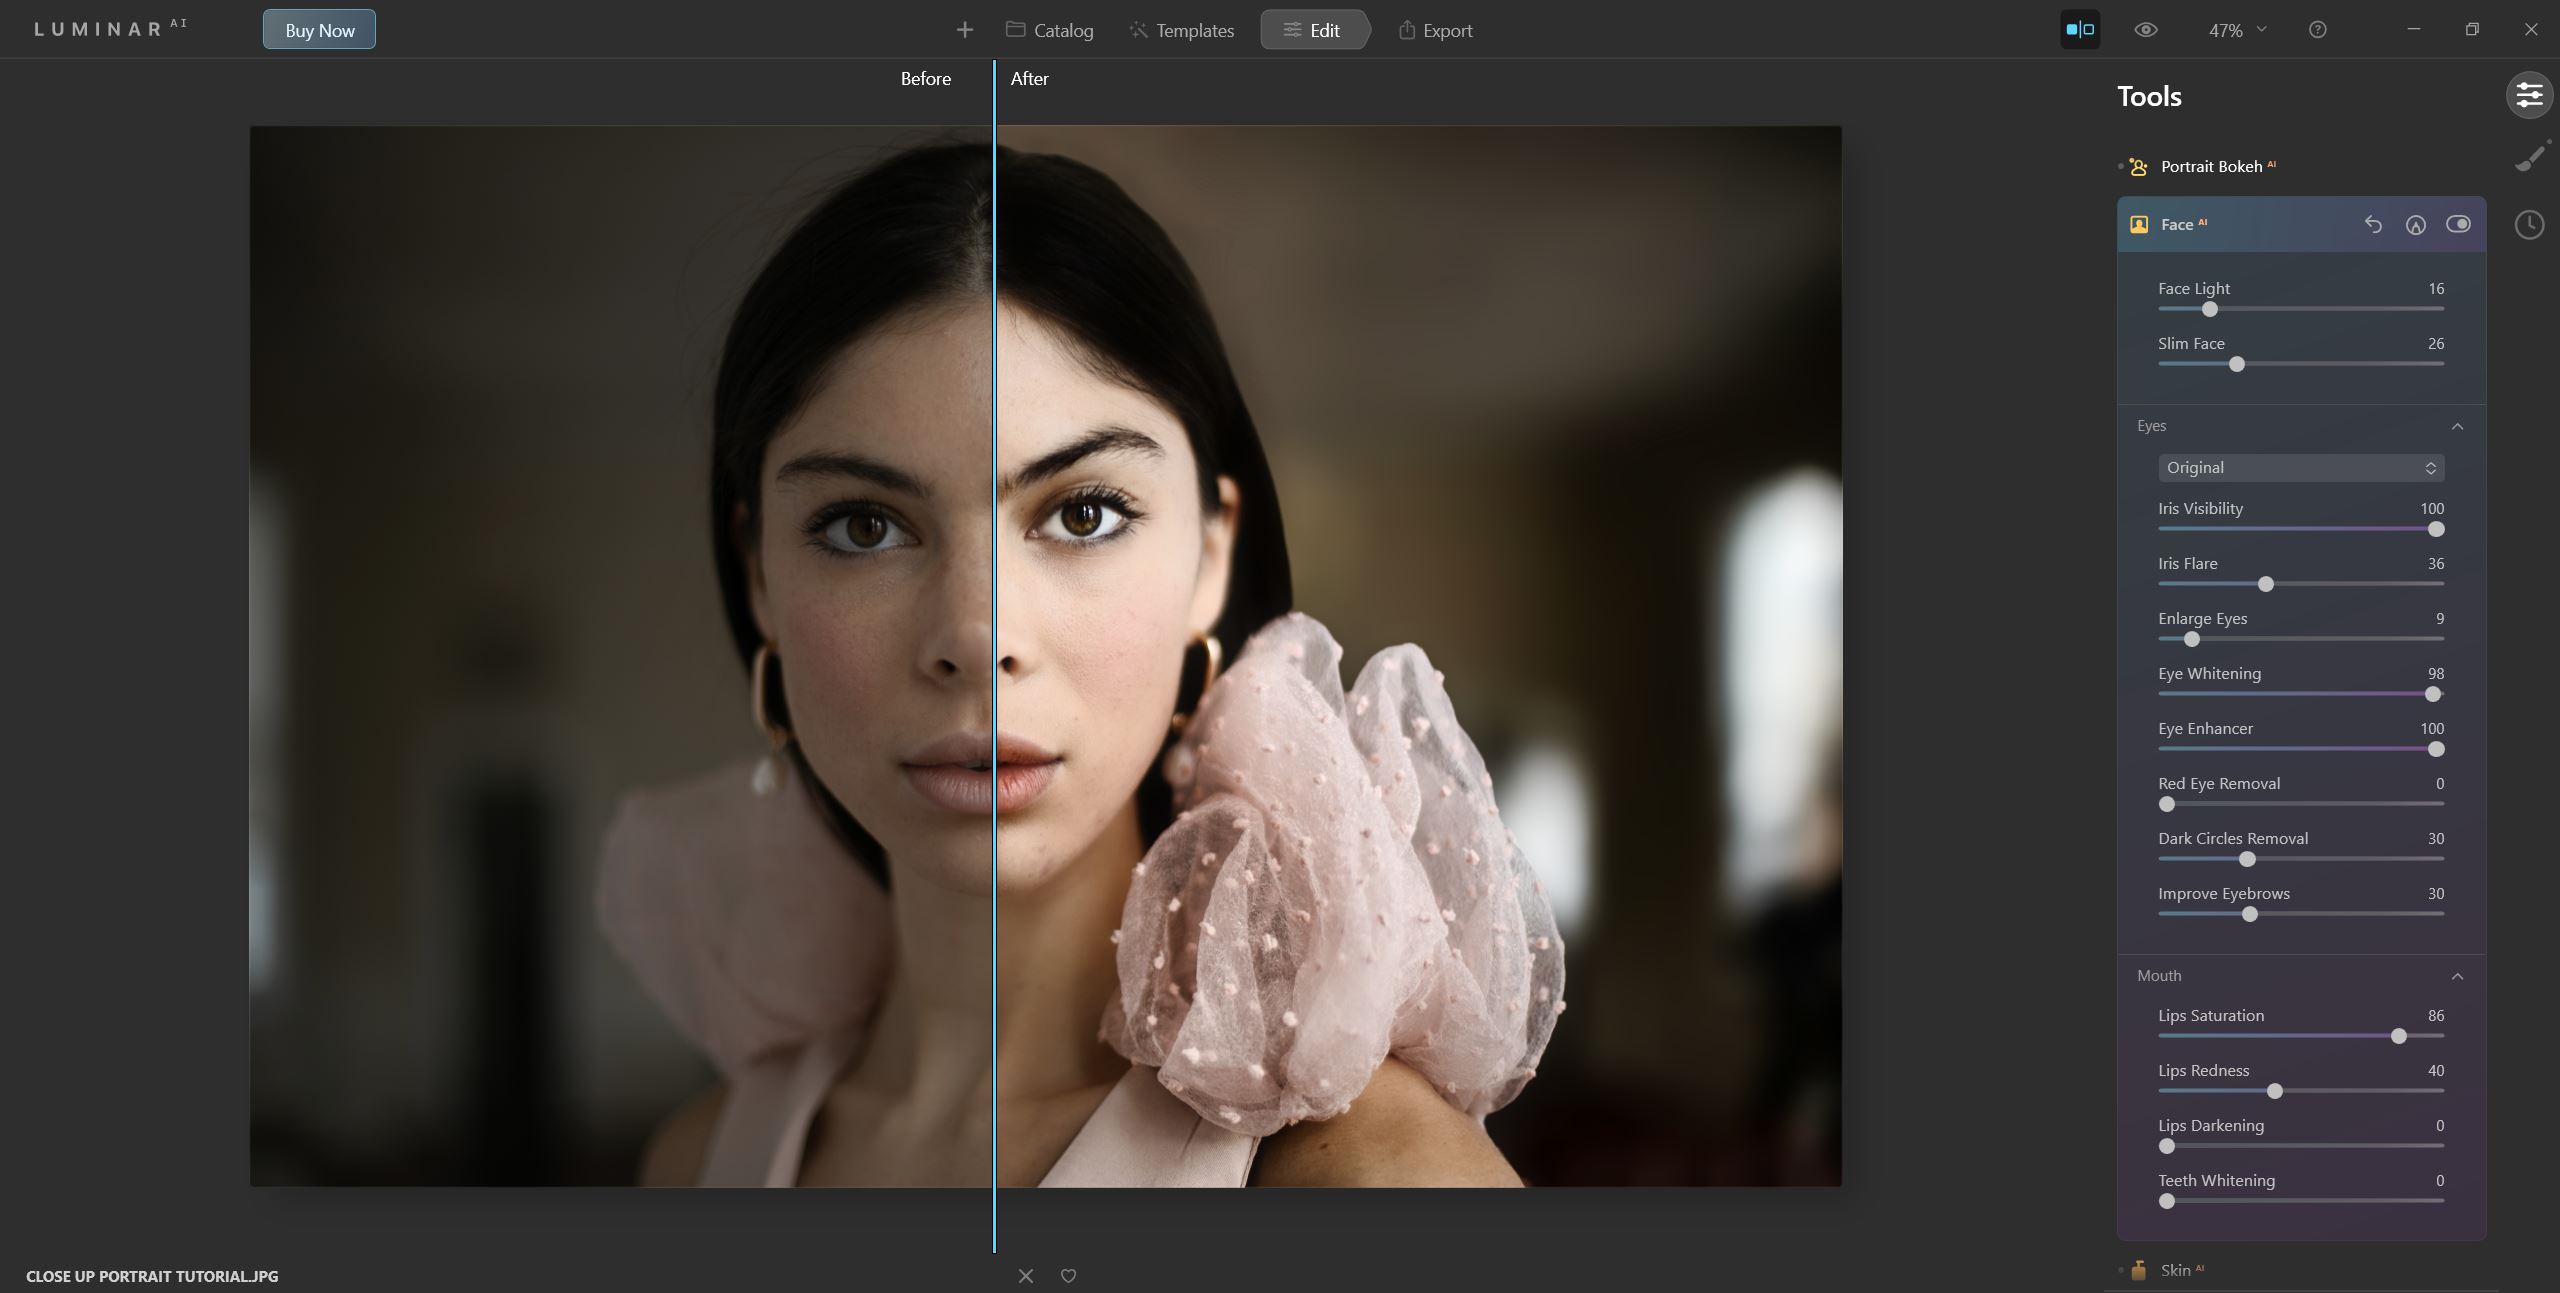Open the help question mark icon
This screenshot has height=1293, width=2560.
point(2316,30)
